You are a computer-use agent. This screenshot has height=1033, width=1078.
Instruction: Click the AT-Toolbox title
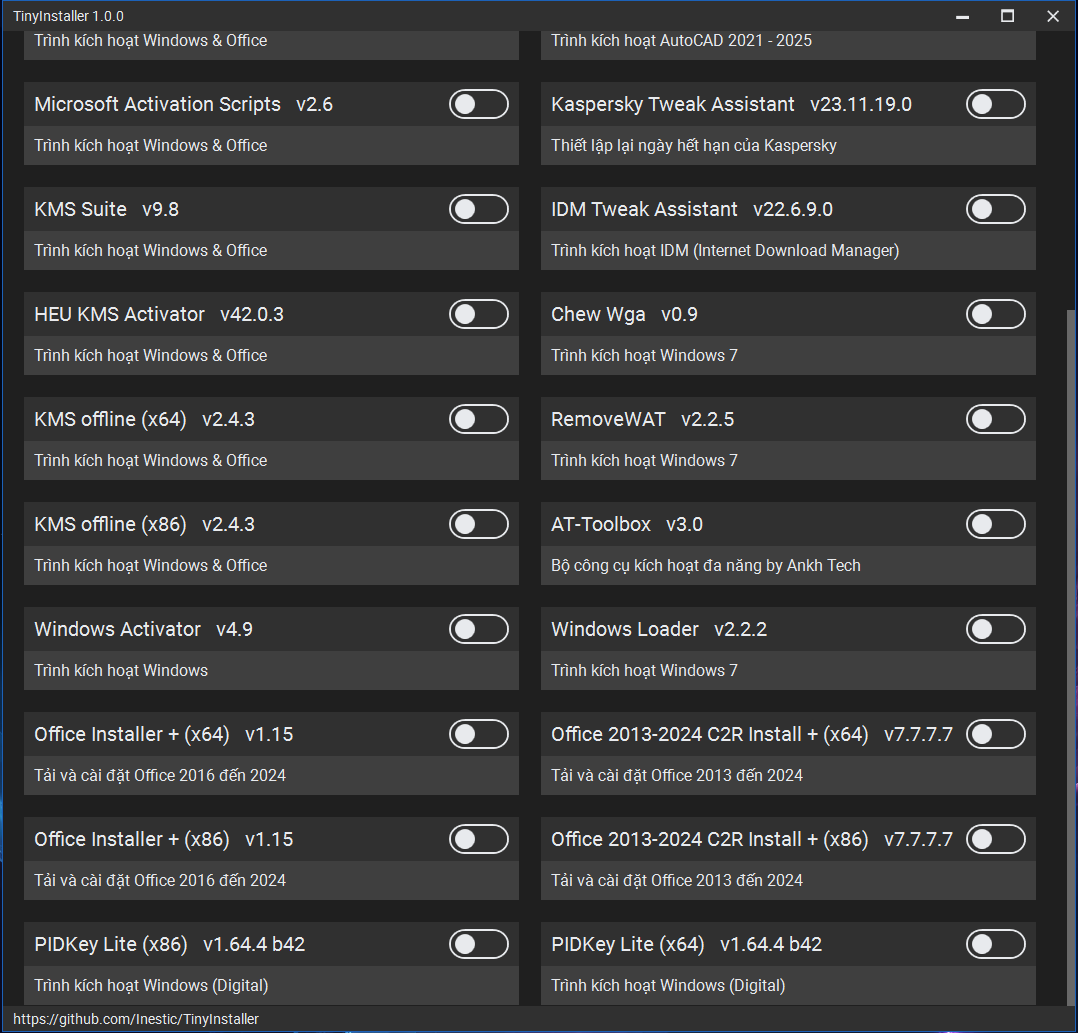[x=601, y=524]
